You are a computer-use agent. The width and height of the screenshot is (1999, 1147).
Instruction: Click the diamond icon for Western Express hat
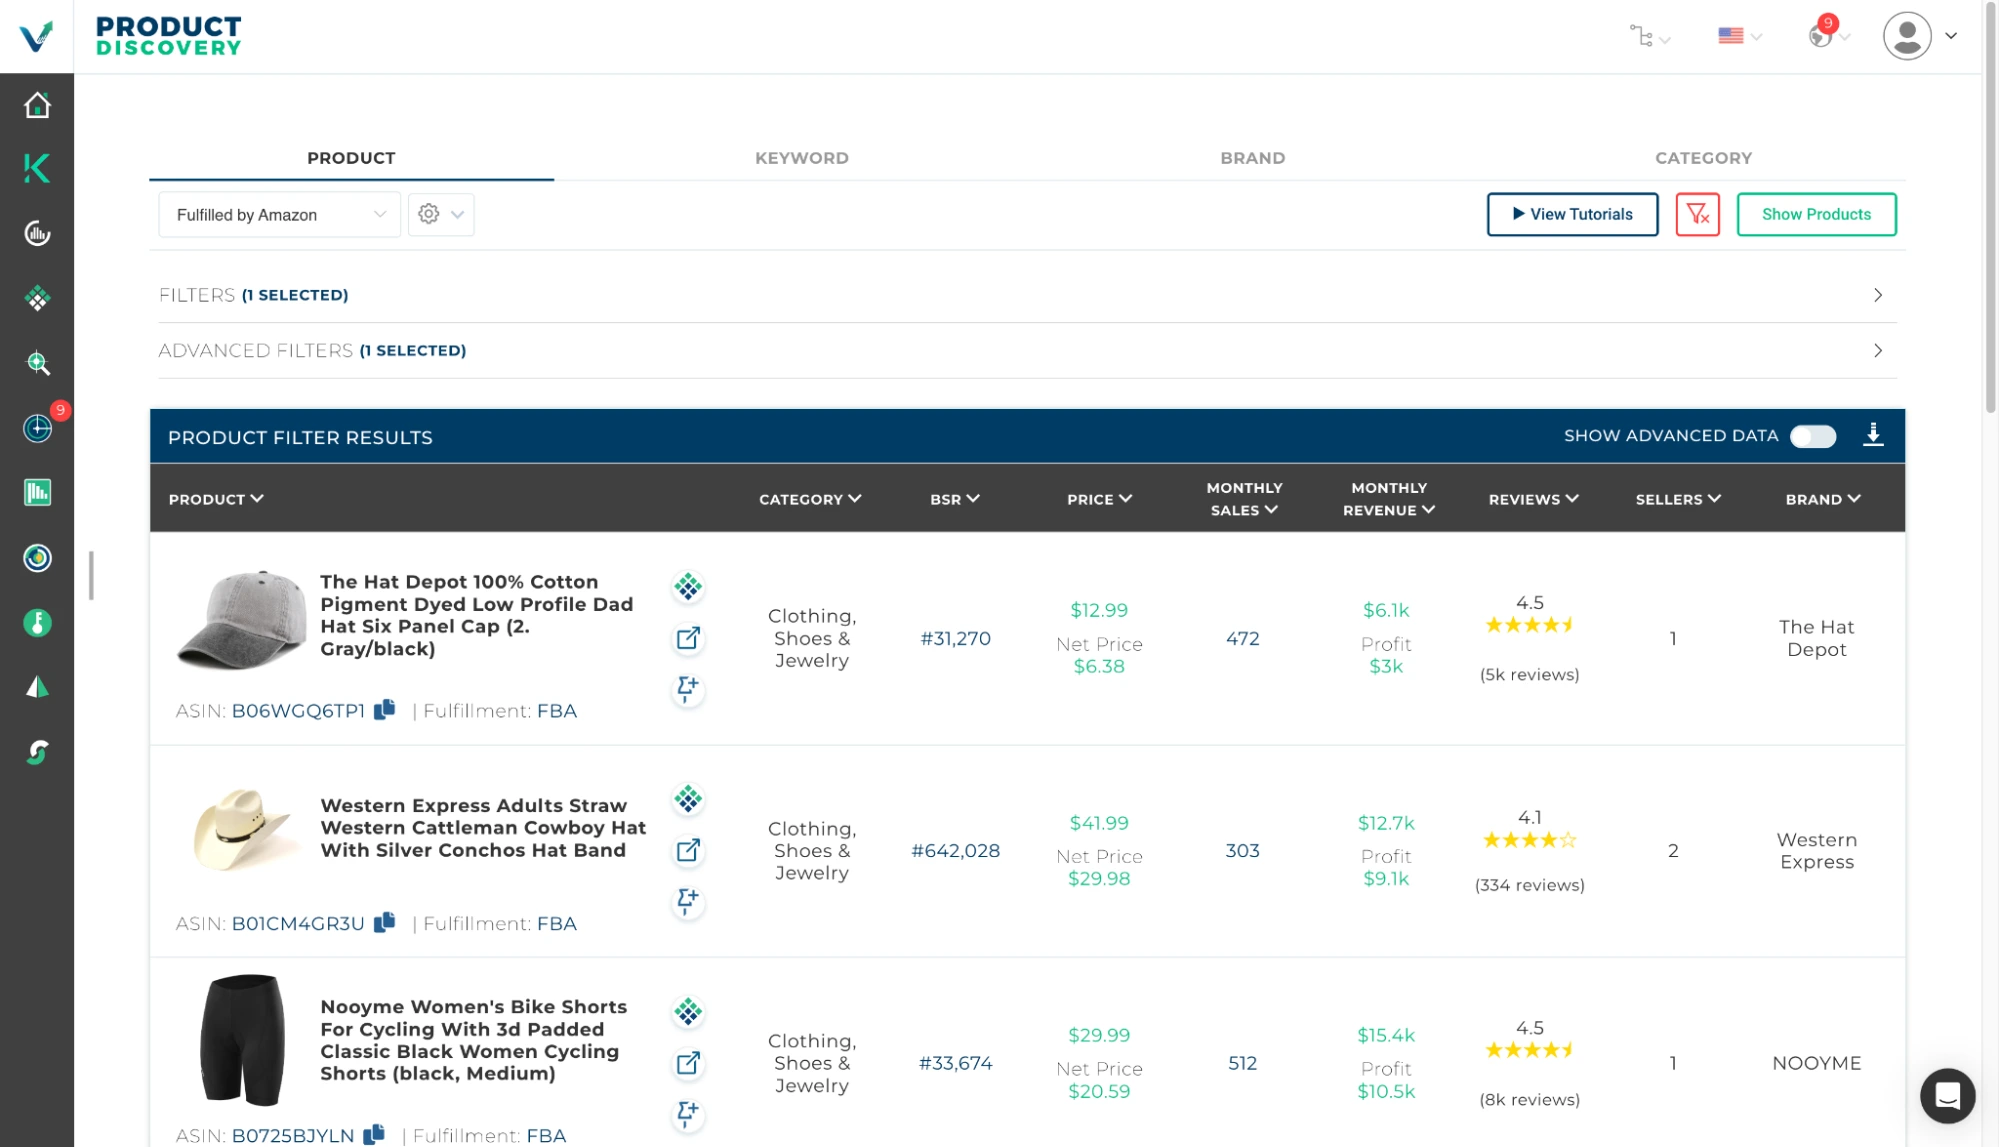coord(688,799)
